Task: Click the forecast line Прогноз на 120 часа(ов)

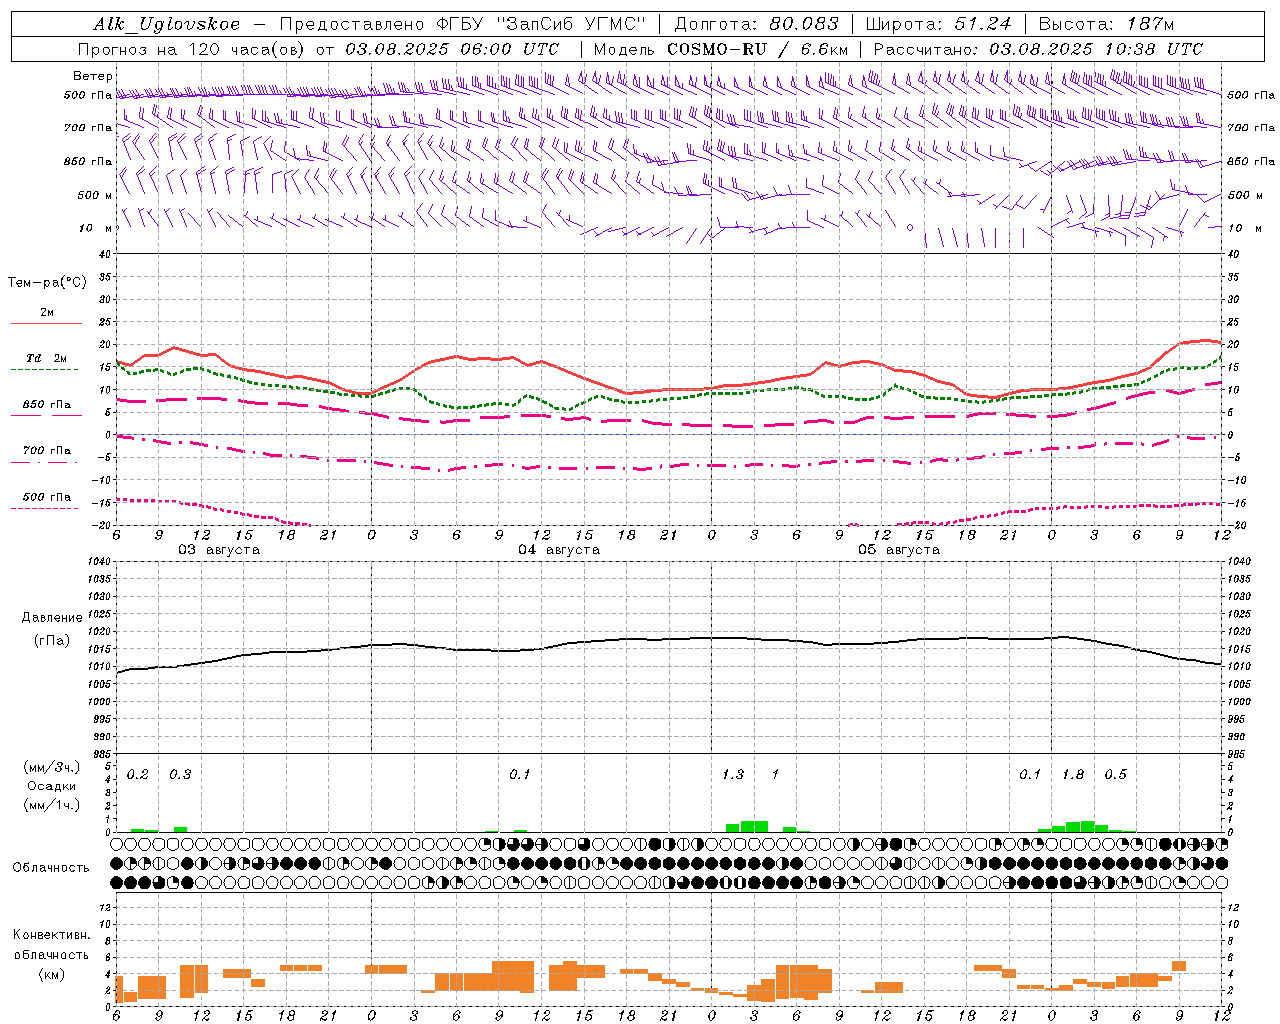Action: pyautogui.click(x=193, y=49)
